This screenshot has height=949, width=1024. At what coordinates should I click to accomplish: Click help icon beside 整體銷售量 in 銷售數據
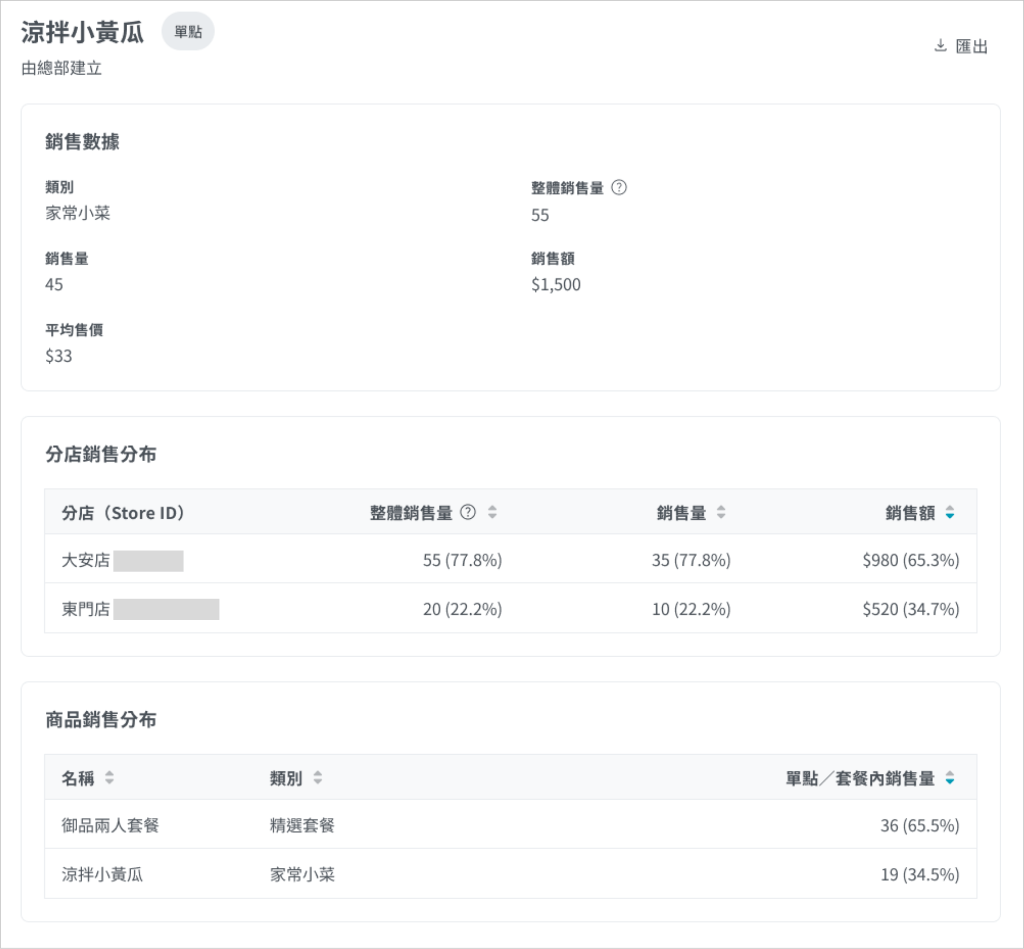point(618,187)
